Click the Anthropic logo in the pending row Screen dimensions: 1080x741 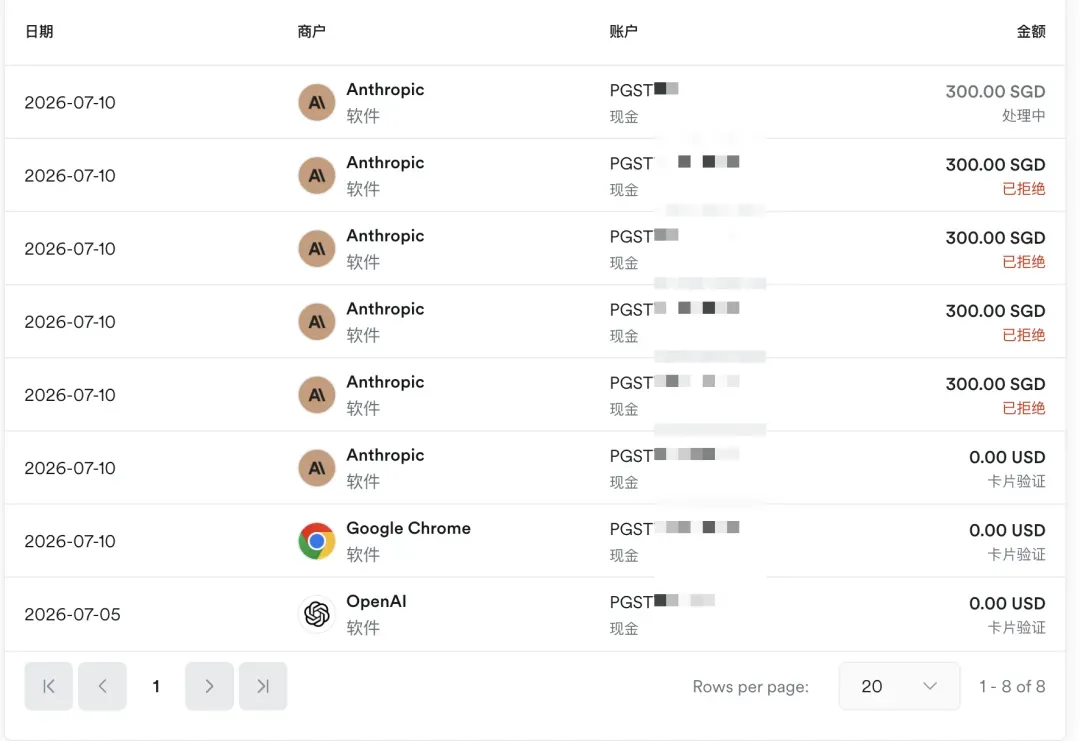pos(316,103)
